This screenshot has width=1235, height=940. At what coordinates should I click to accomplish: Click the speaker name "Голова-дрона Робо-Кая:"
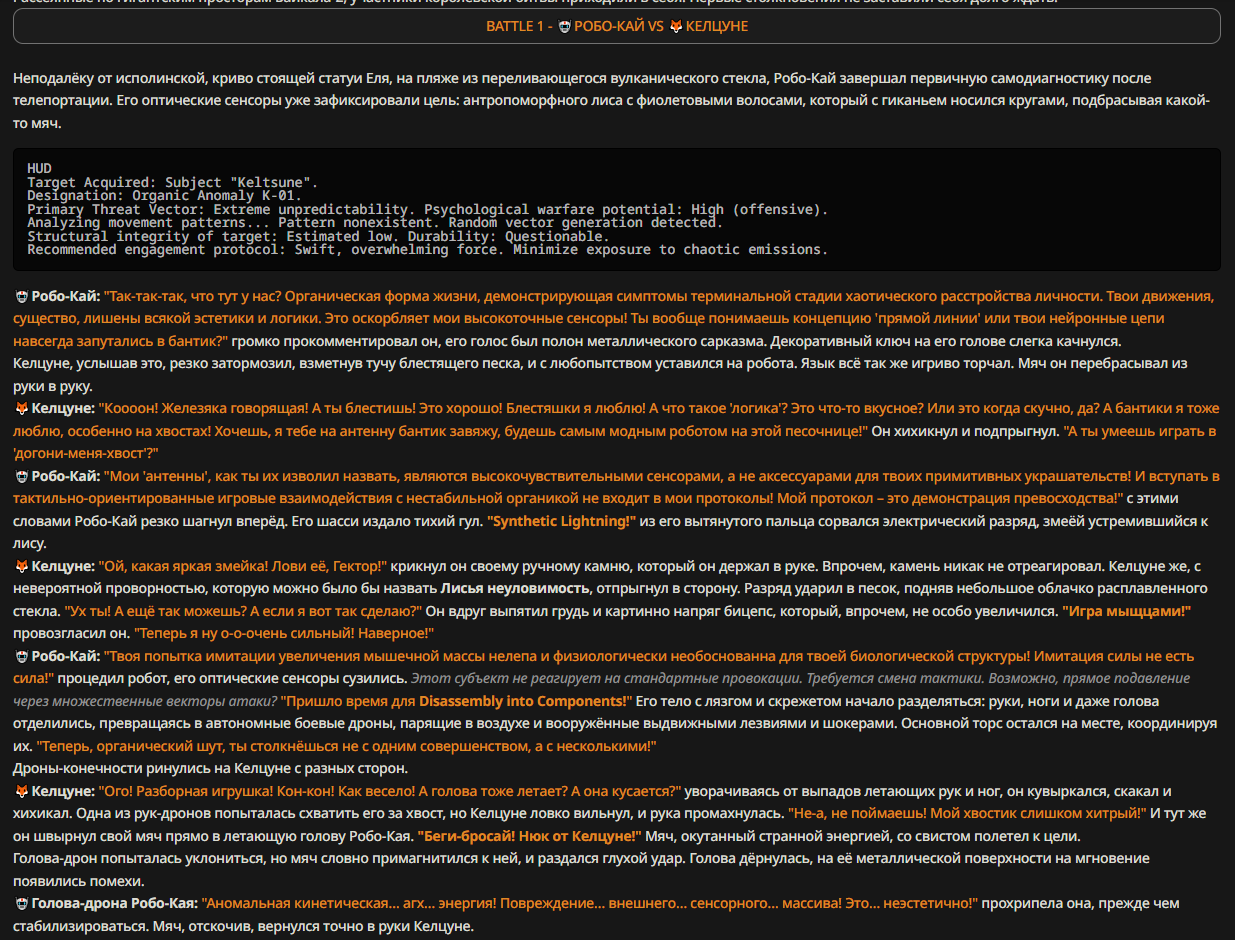[x=114, y=903]
